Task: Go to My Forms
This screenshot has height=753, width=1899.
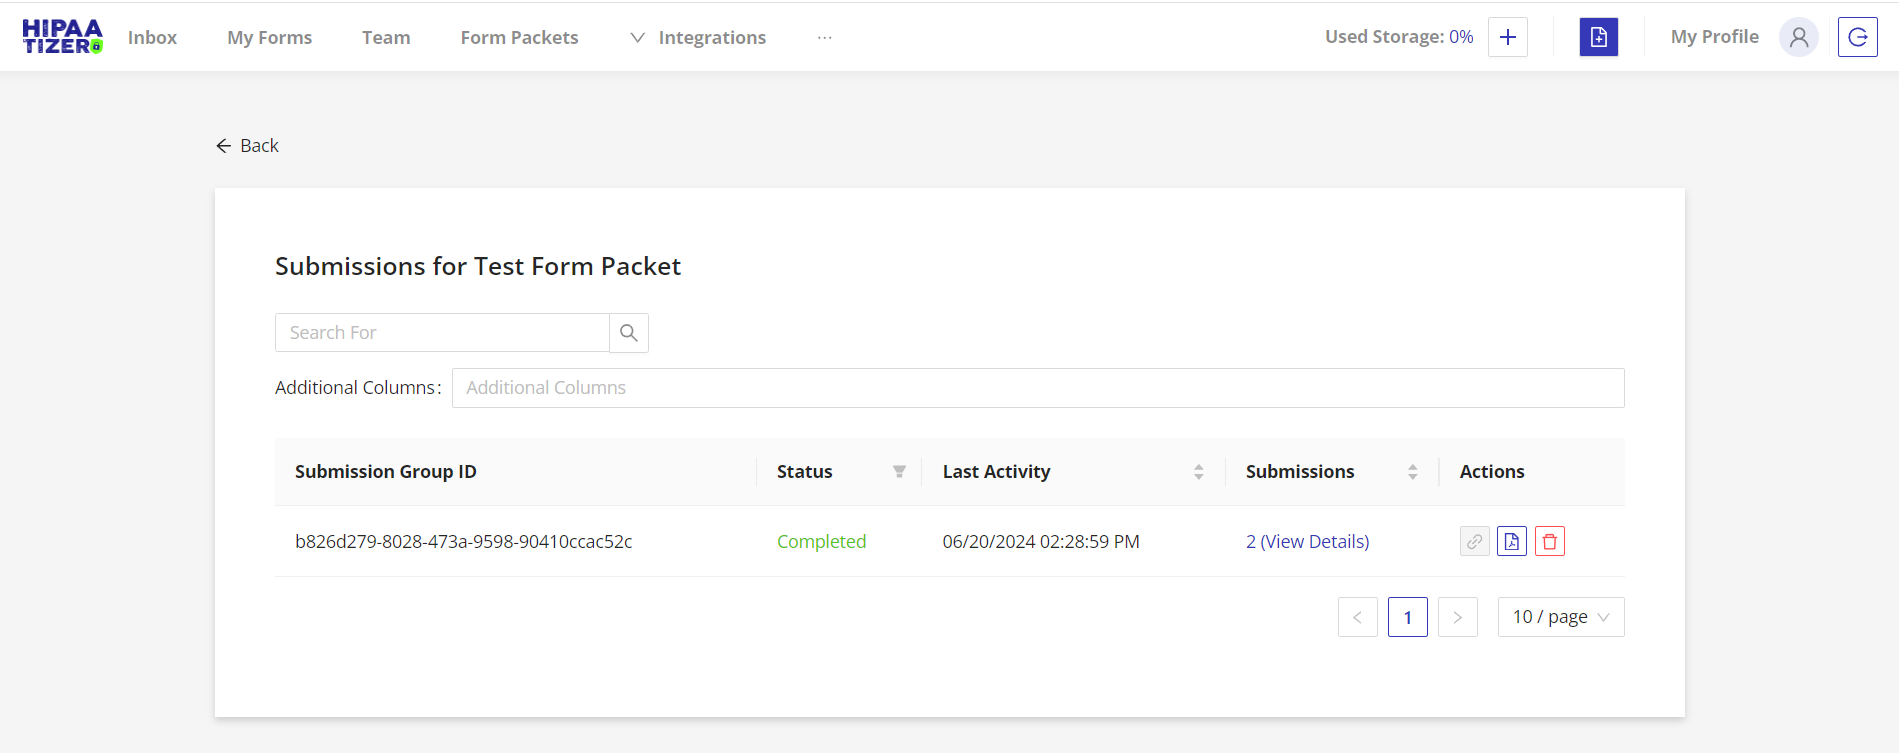Action: point(269,37)
